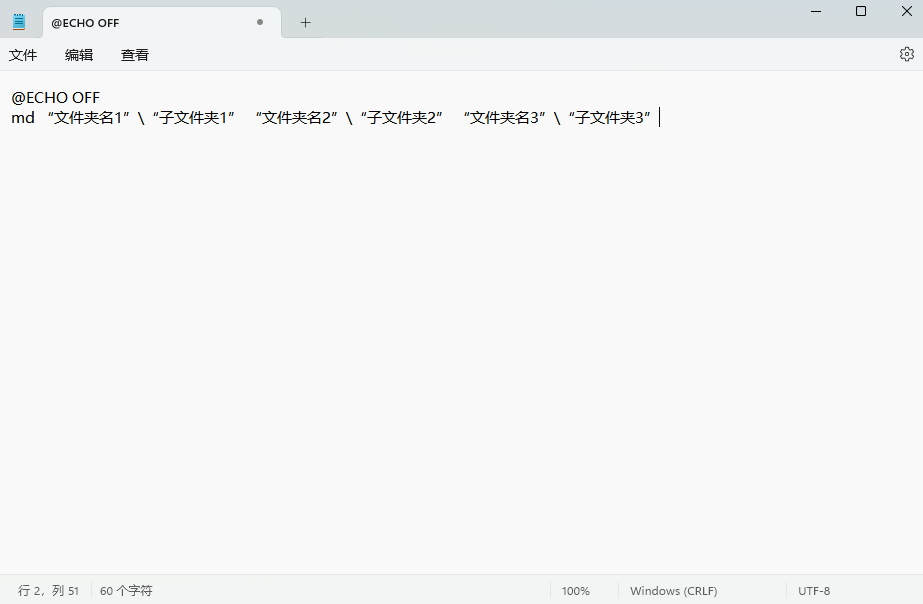Add a new tab with plus button
This screenshot has height=604, width=923.
click(305, 23)
